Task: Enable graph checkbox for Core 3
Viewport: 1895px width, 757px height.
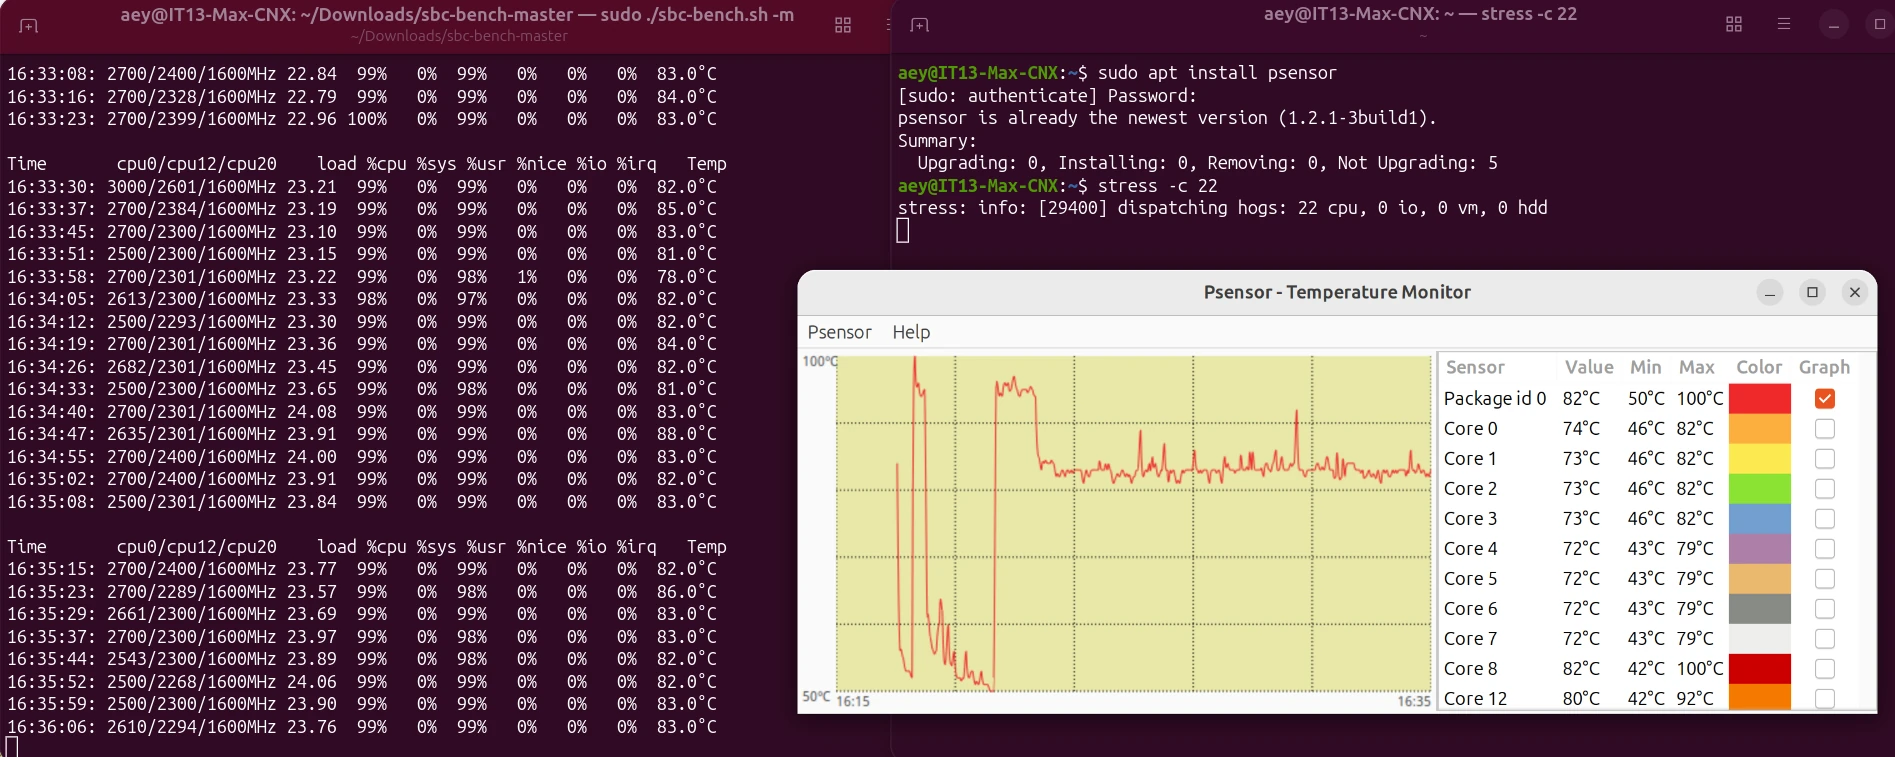Action: (x=1825, y=518)
